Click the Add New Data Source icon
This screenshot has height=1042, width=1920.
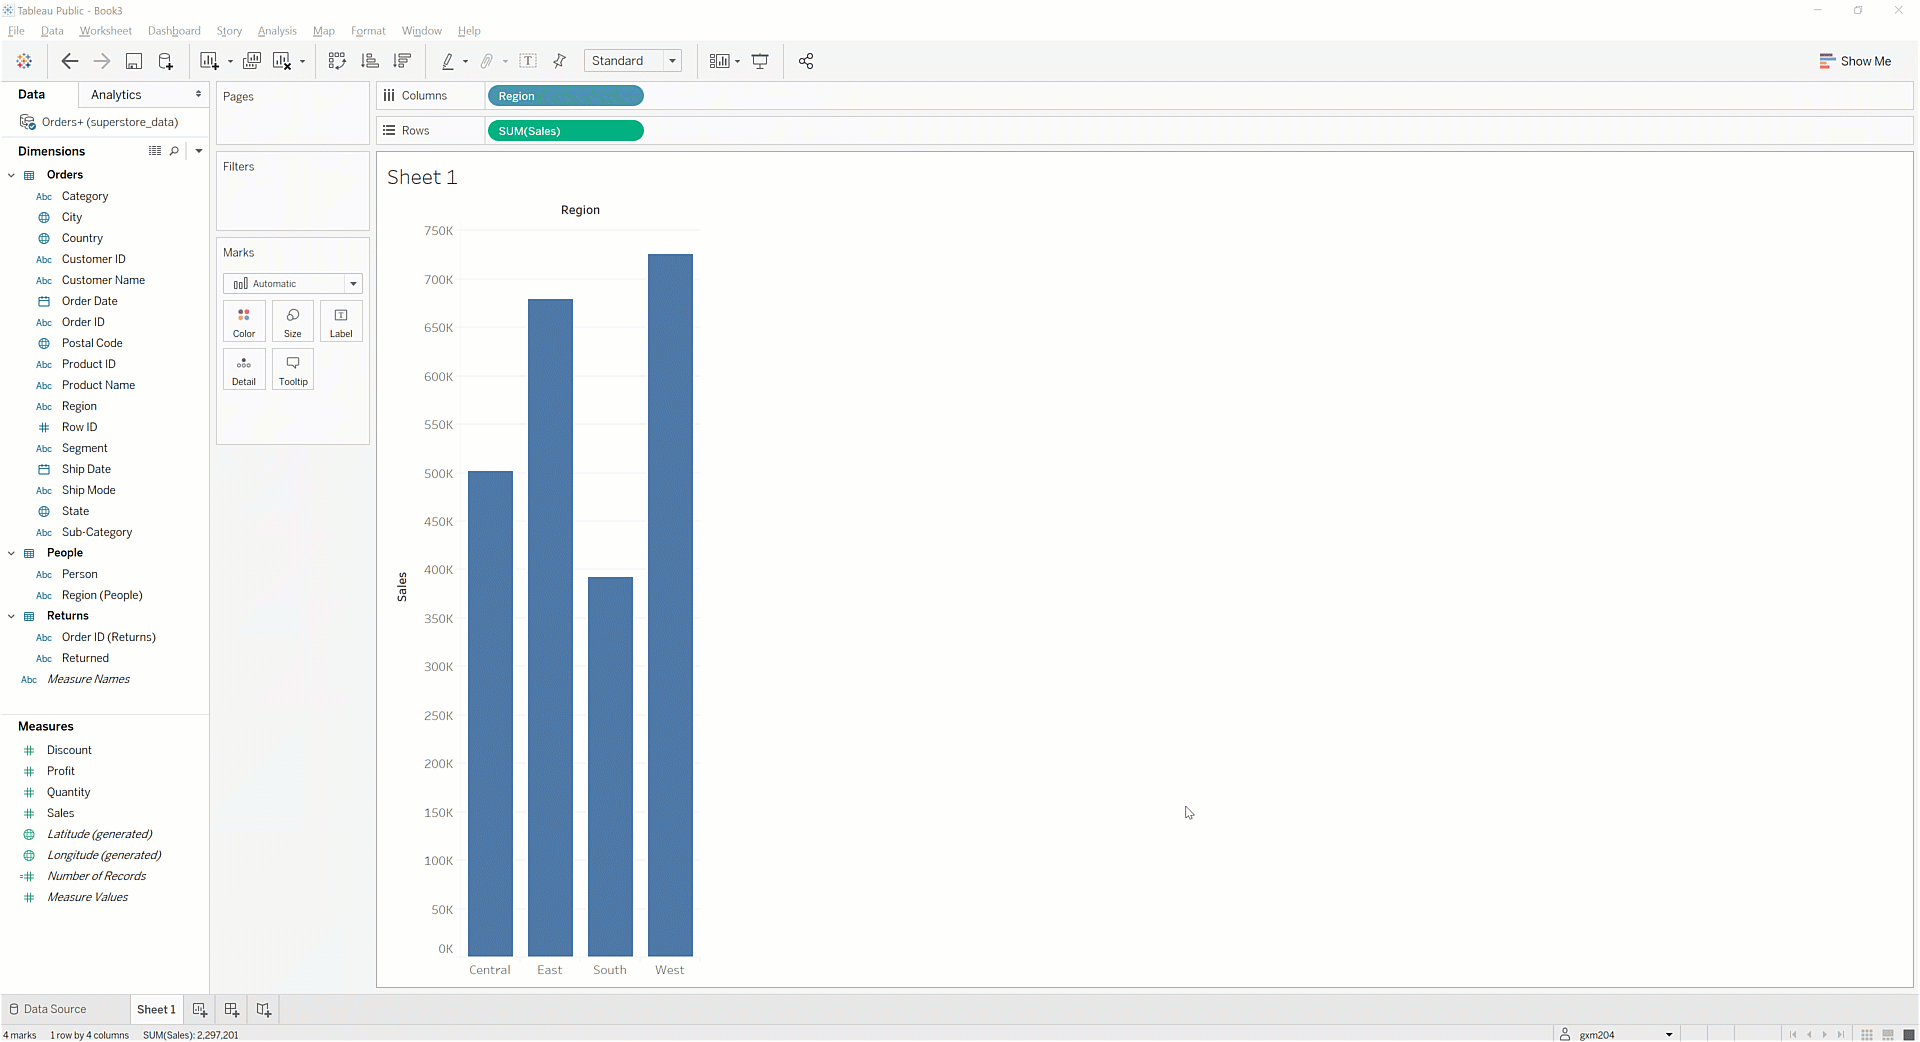point(166,61)
